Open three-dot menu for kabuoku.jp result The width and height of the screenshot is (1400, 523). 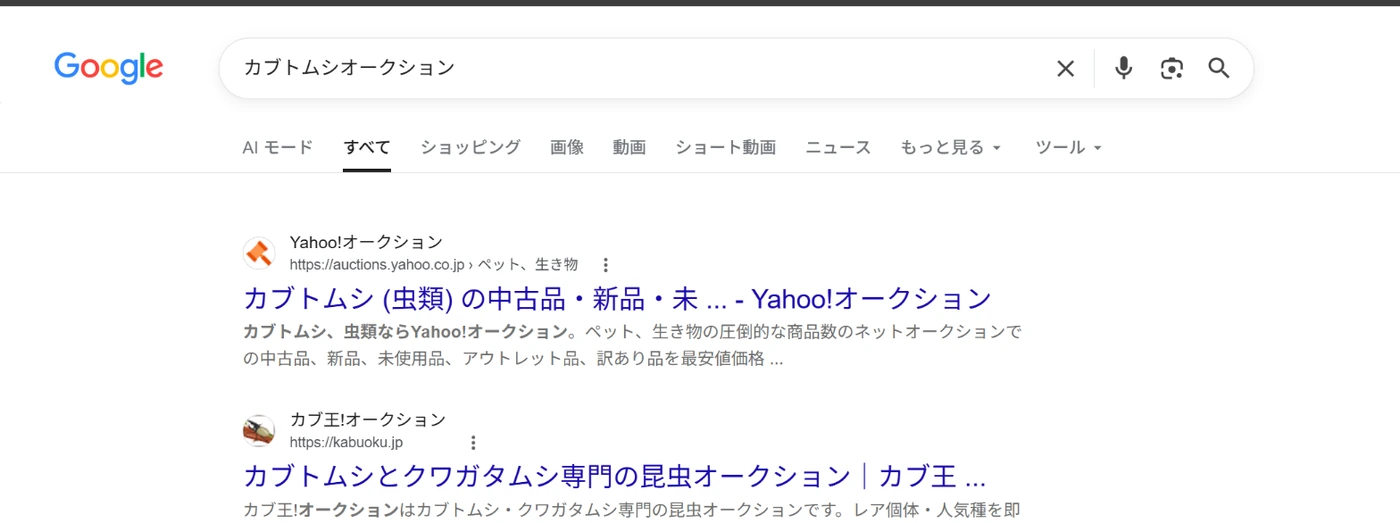(x=473, y=443)
